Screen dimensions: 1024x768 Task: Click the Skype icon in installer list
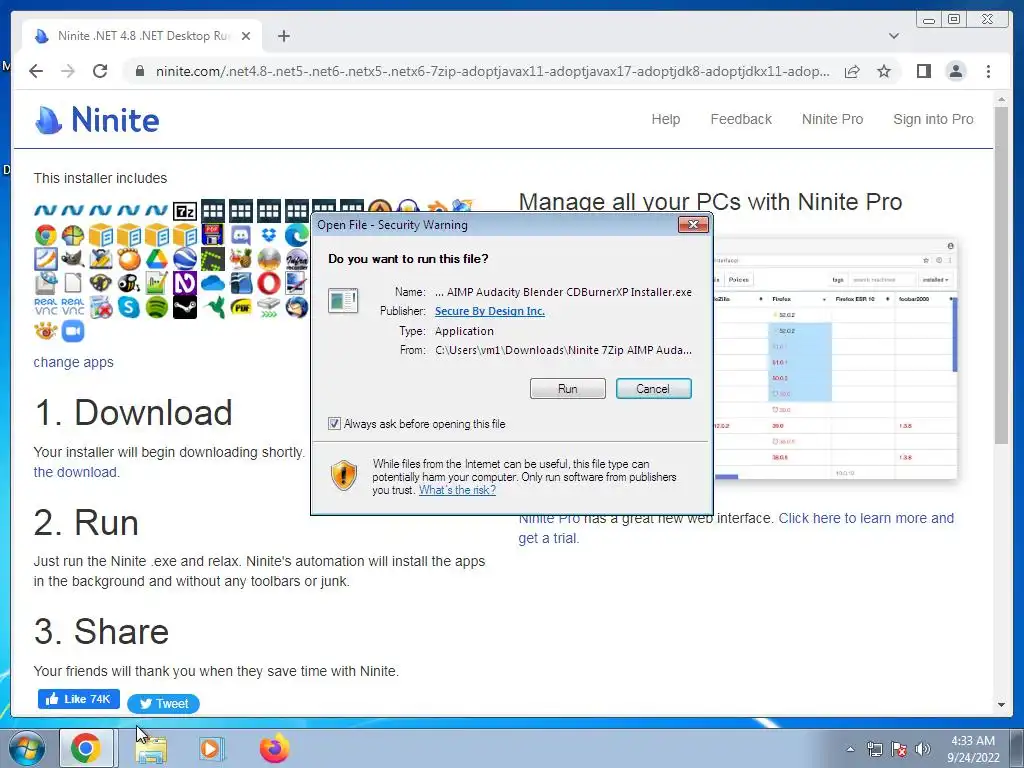129,307
